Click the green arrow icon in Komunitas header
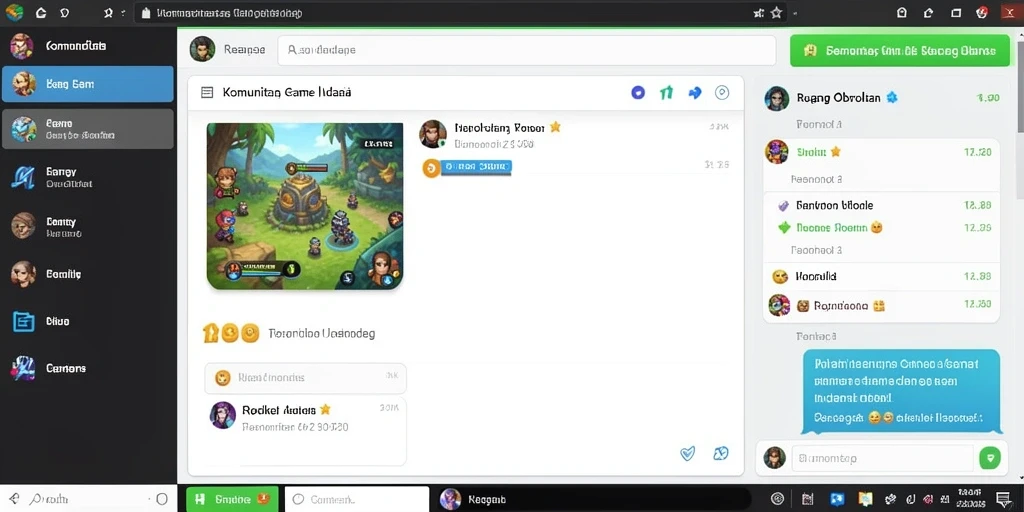1024x512 pixels. click(x=666, y=93)
